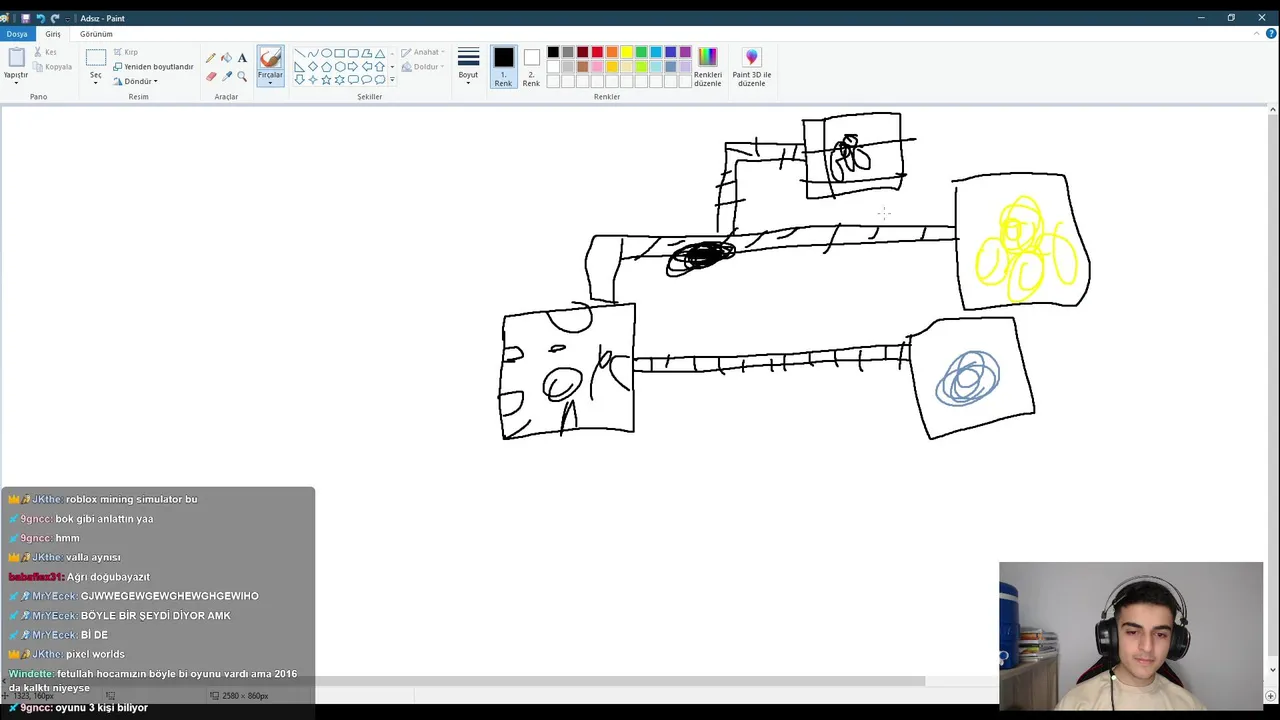The width and height of the screenshot is (1280, 720).
Task: Choose the five-point star shape
Action: [x=326, y=80]
